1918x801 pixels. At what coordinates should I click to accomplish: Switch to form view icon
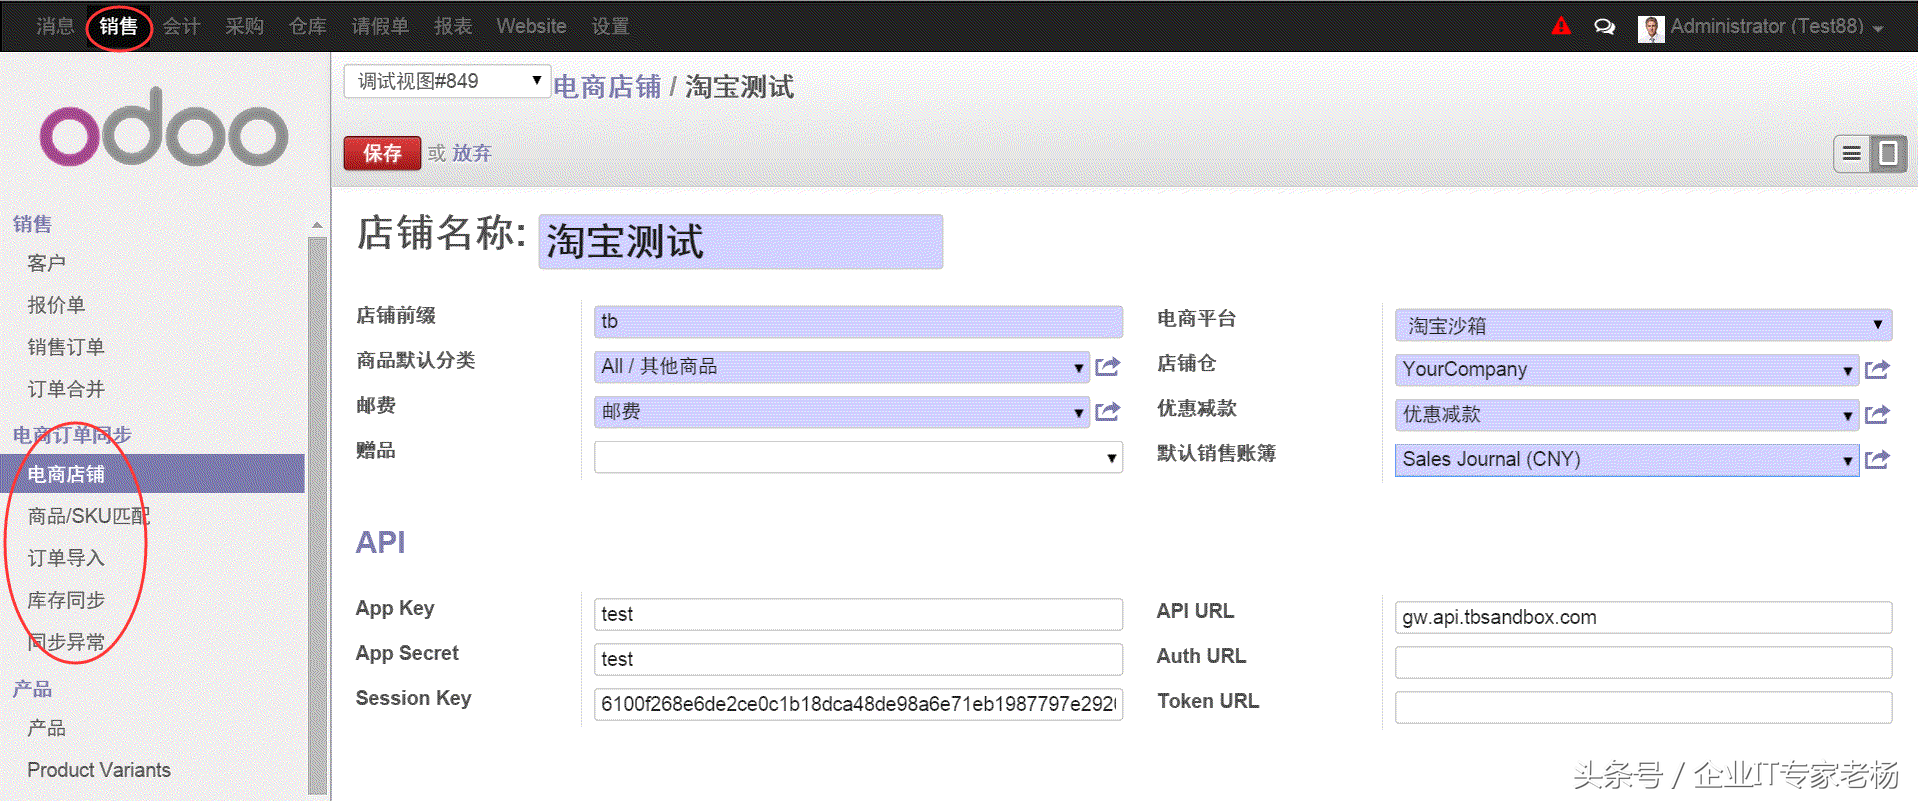click(x=1888, y=153)
